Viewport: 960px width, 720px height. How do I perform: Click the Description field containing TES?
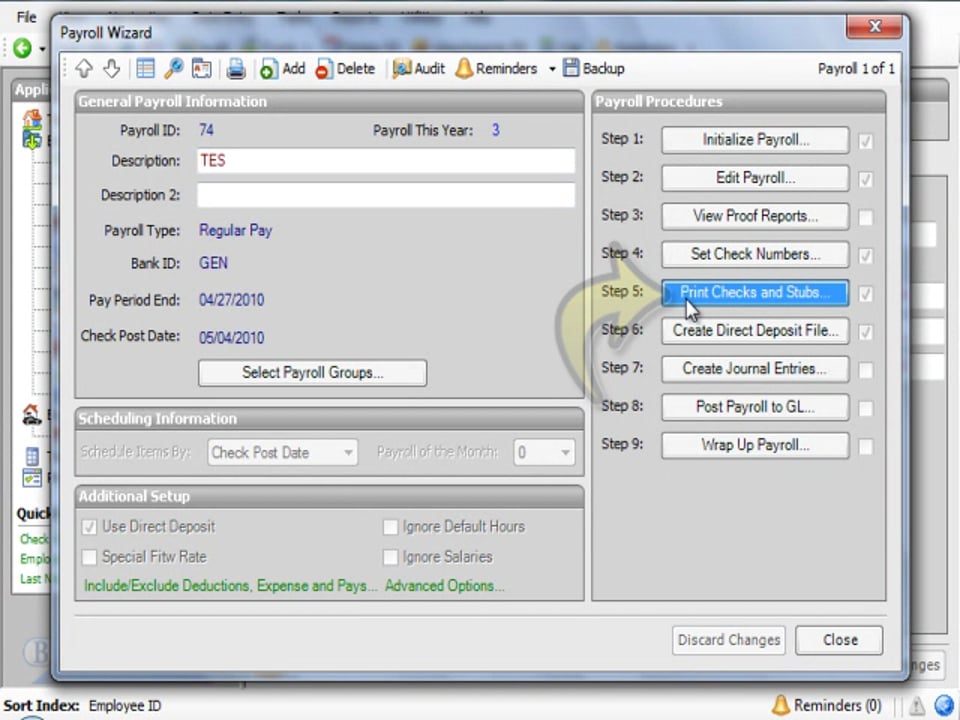[x=386, y=161]
